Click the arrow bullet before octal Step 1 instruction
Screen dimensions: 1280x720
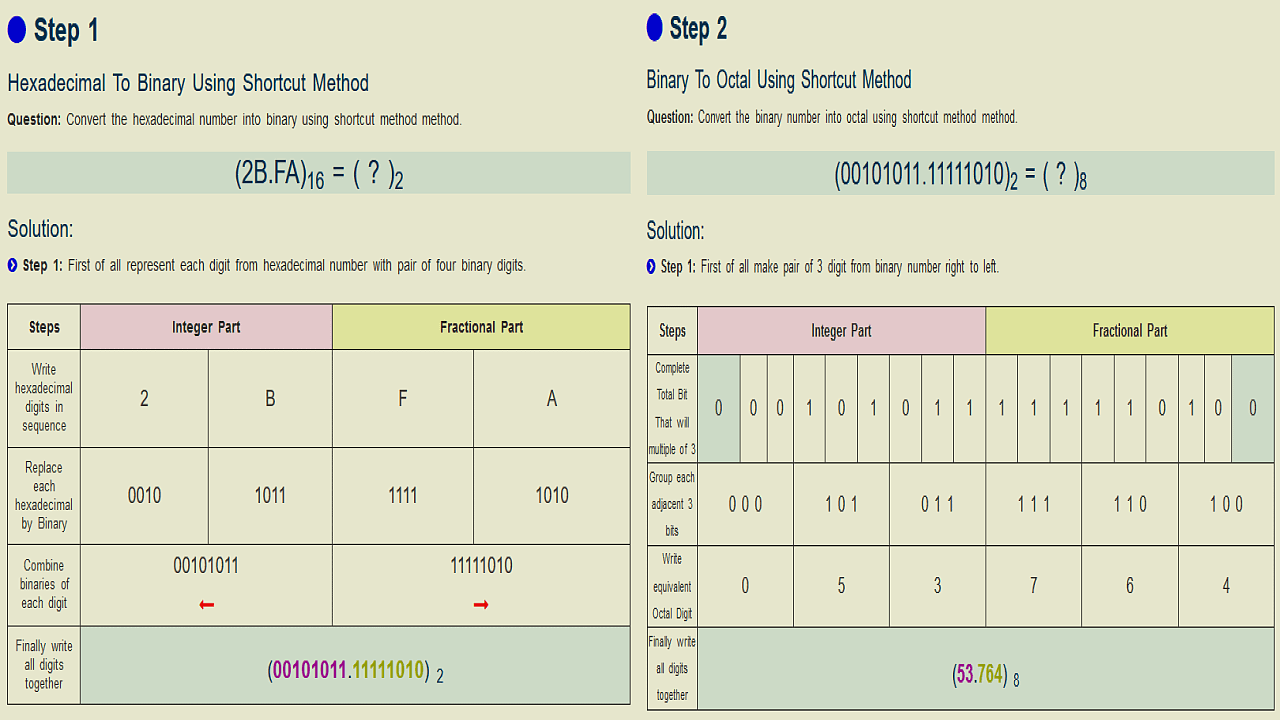pyautogui.click(x=652, y=267)
